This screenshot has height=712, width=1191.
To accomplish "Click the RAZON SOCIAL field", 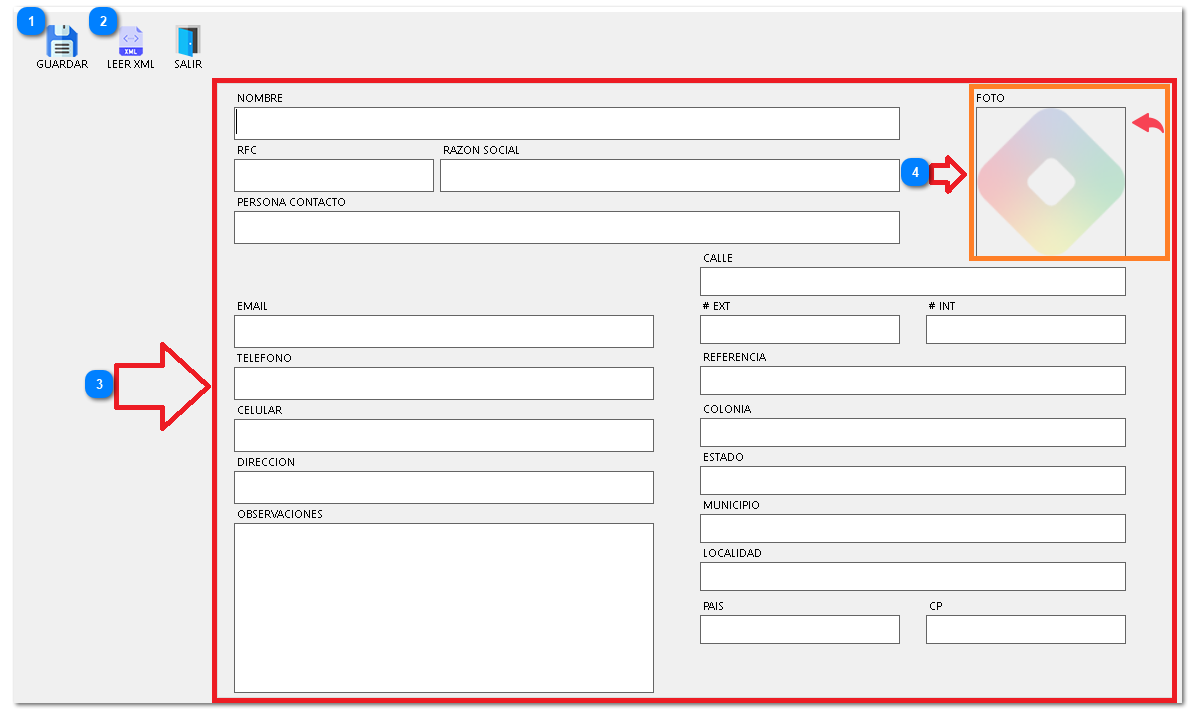I will pyautogui.click(x=669, y=175).
